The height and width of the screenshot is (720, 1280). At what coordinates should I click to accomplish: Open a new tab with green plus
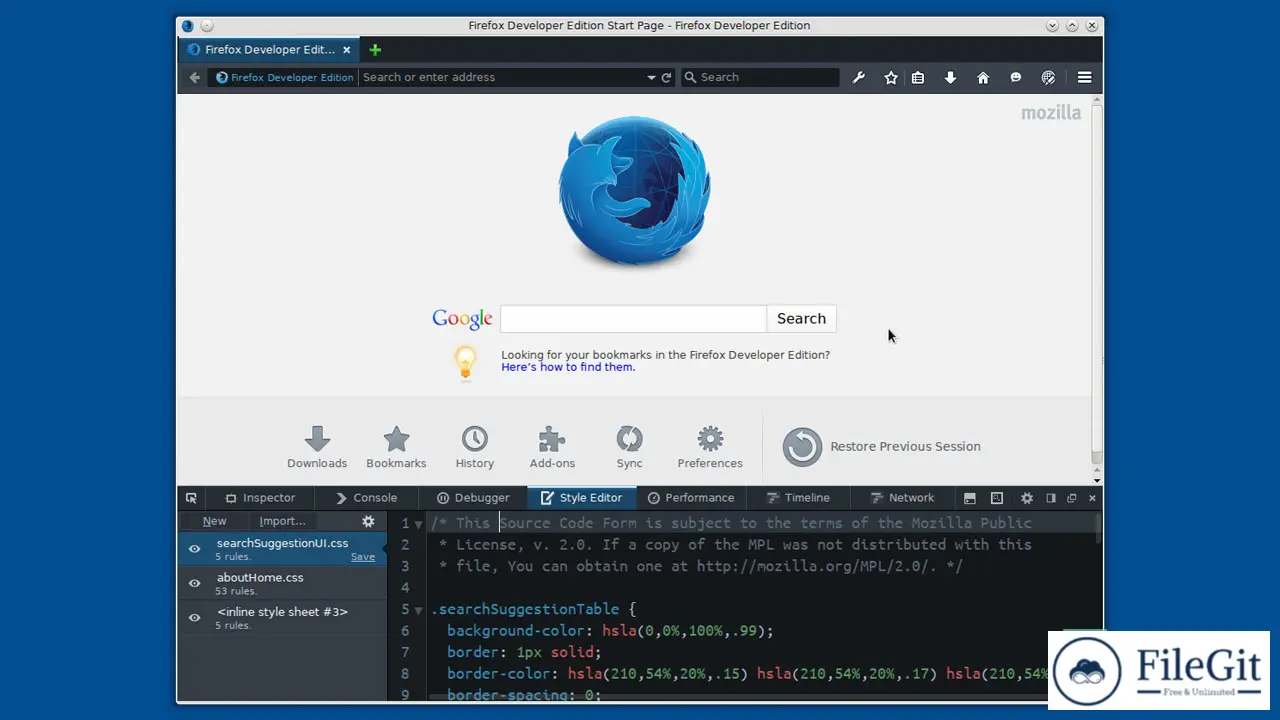click(375, 49)
